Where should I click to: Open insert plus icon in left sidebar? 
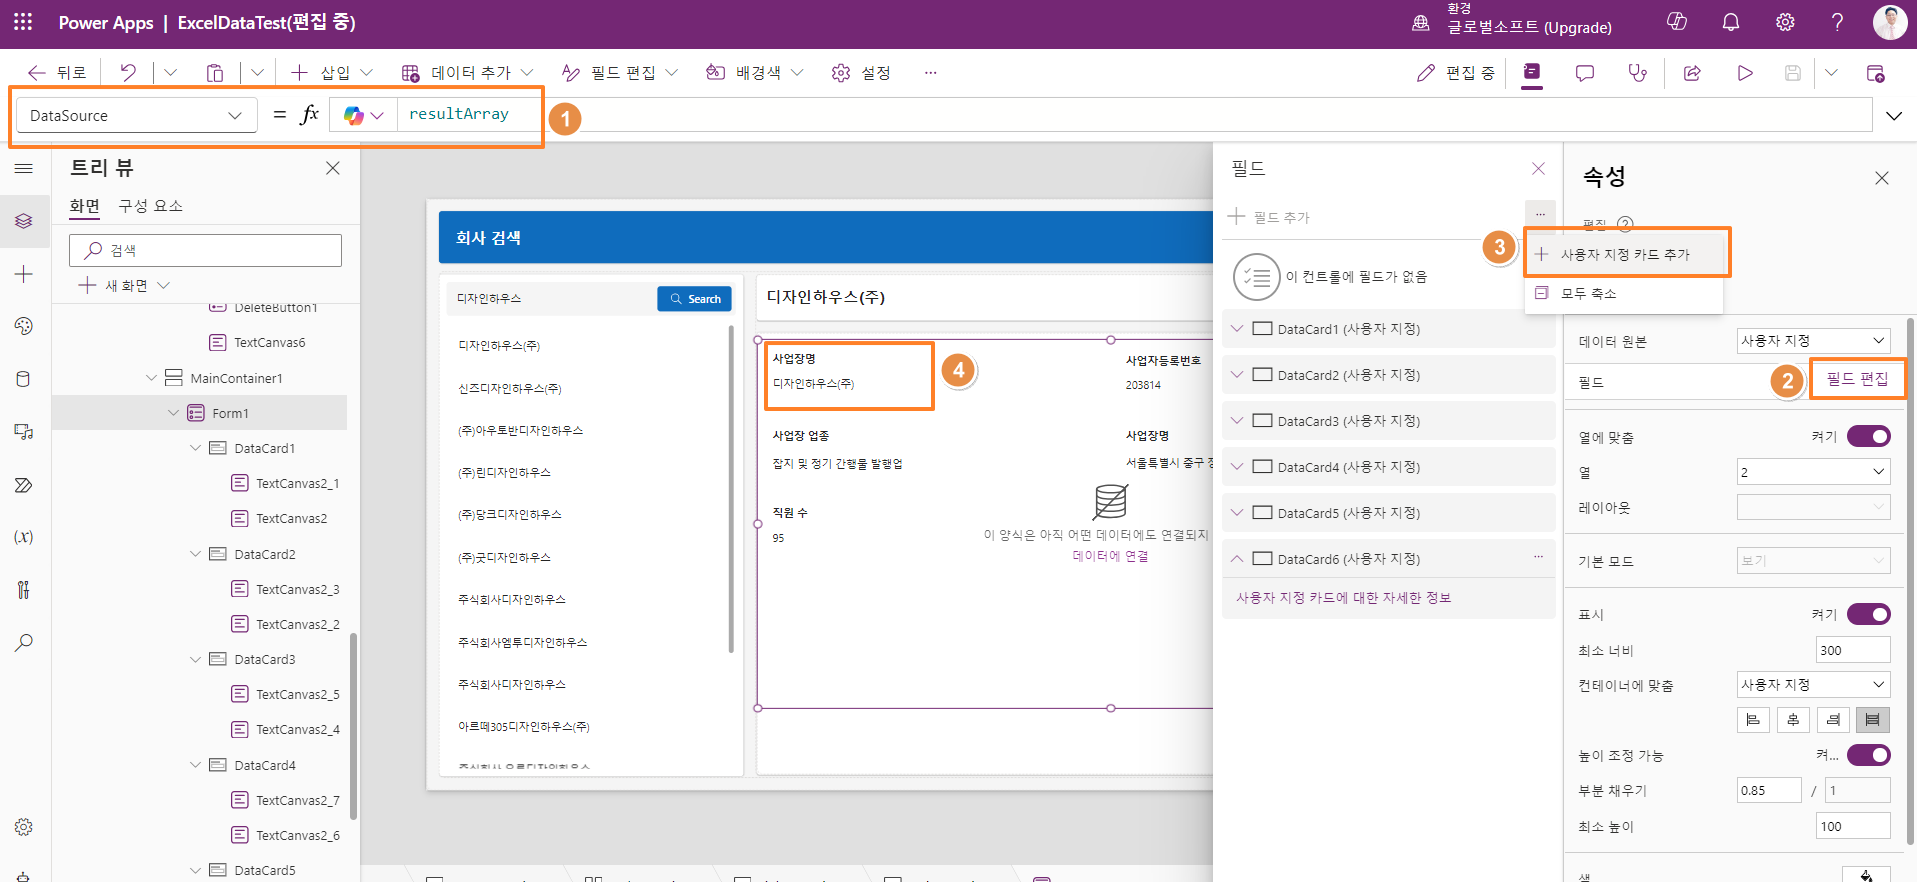point(24,274)
